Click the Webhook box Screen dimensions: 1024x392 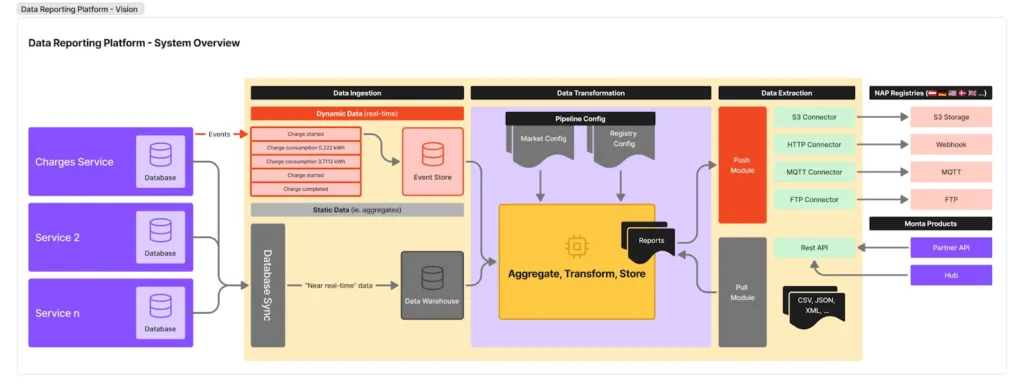951,144
